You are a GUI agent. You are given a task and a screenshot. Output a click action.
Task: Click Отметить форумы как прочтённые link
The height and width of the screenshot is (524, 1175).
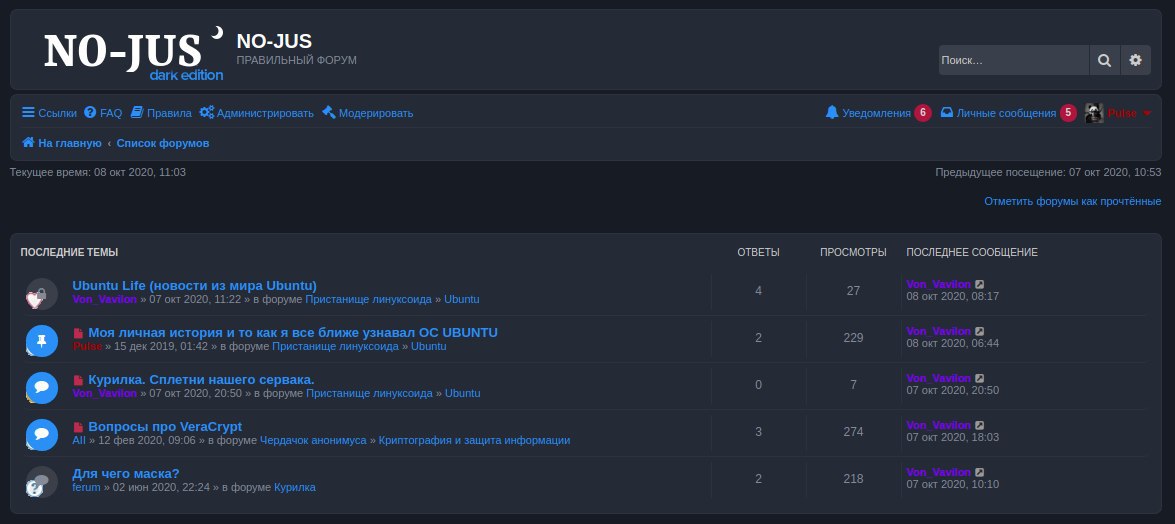1072,201
